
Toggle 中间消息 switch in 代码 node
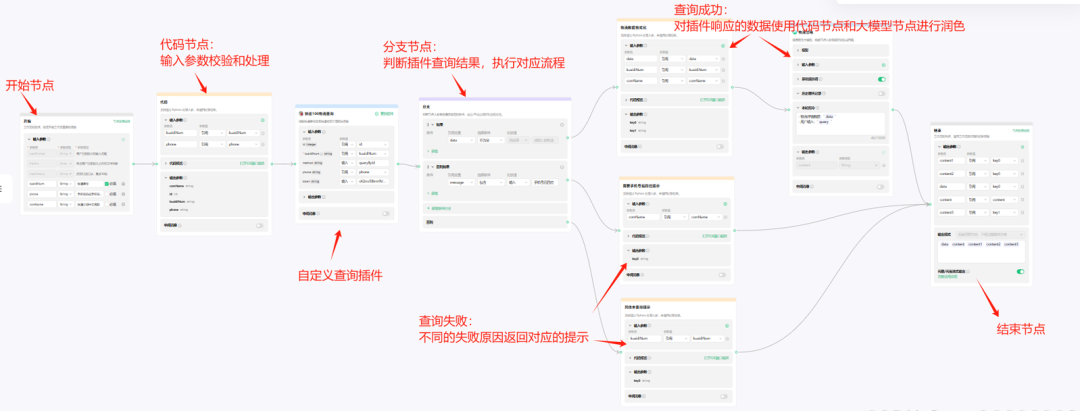[x=260, y=225]
